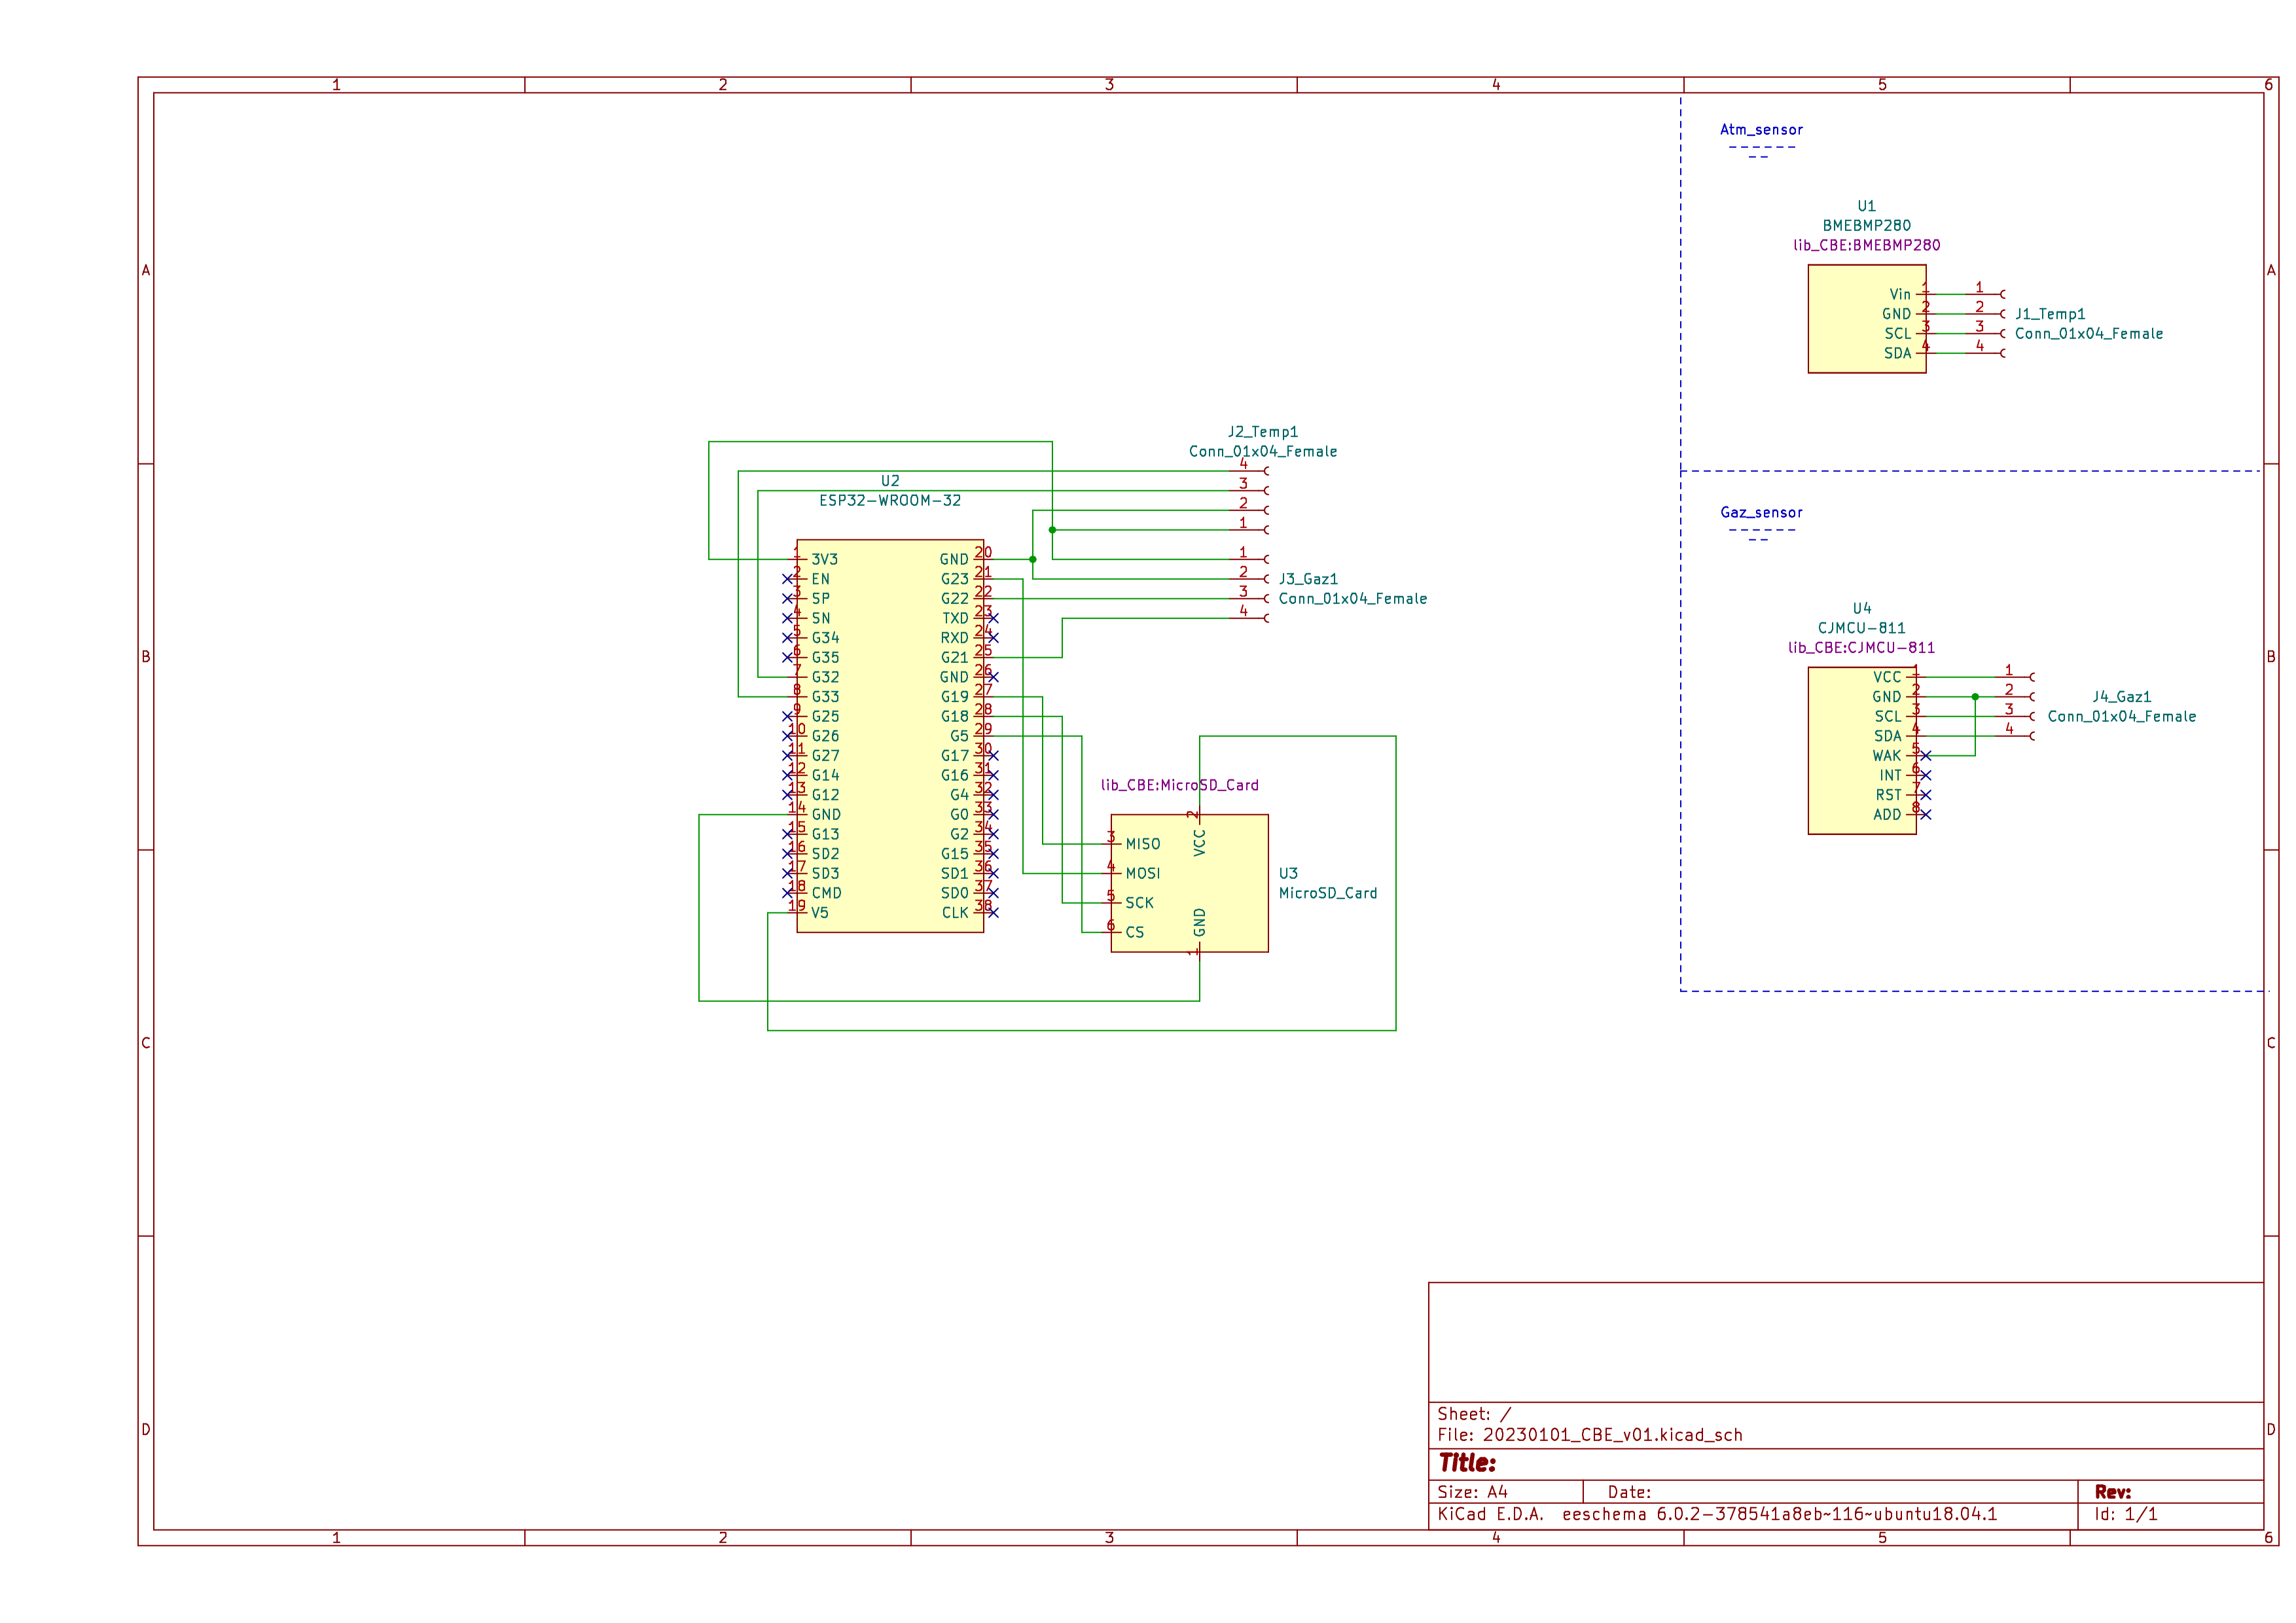Select the J2_Temp1 connector label
The width and height of the screenshot is (2296, 1623).
[x=1262, y=432]
